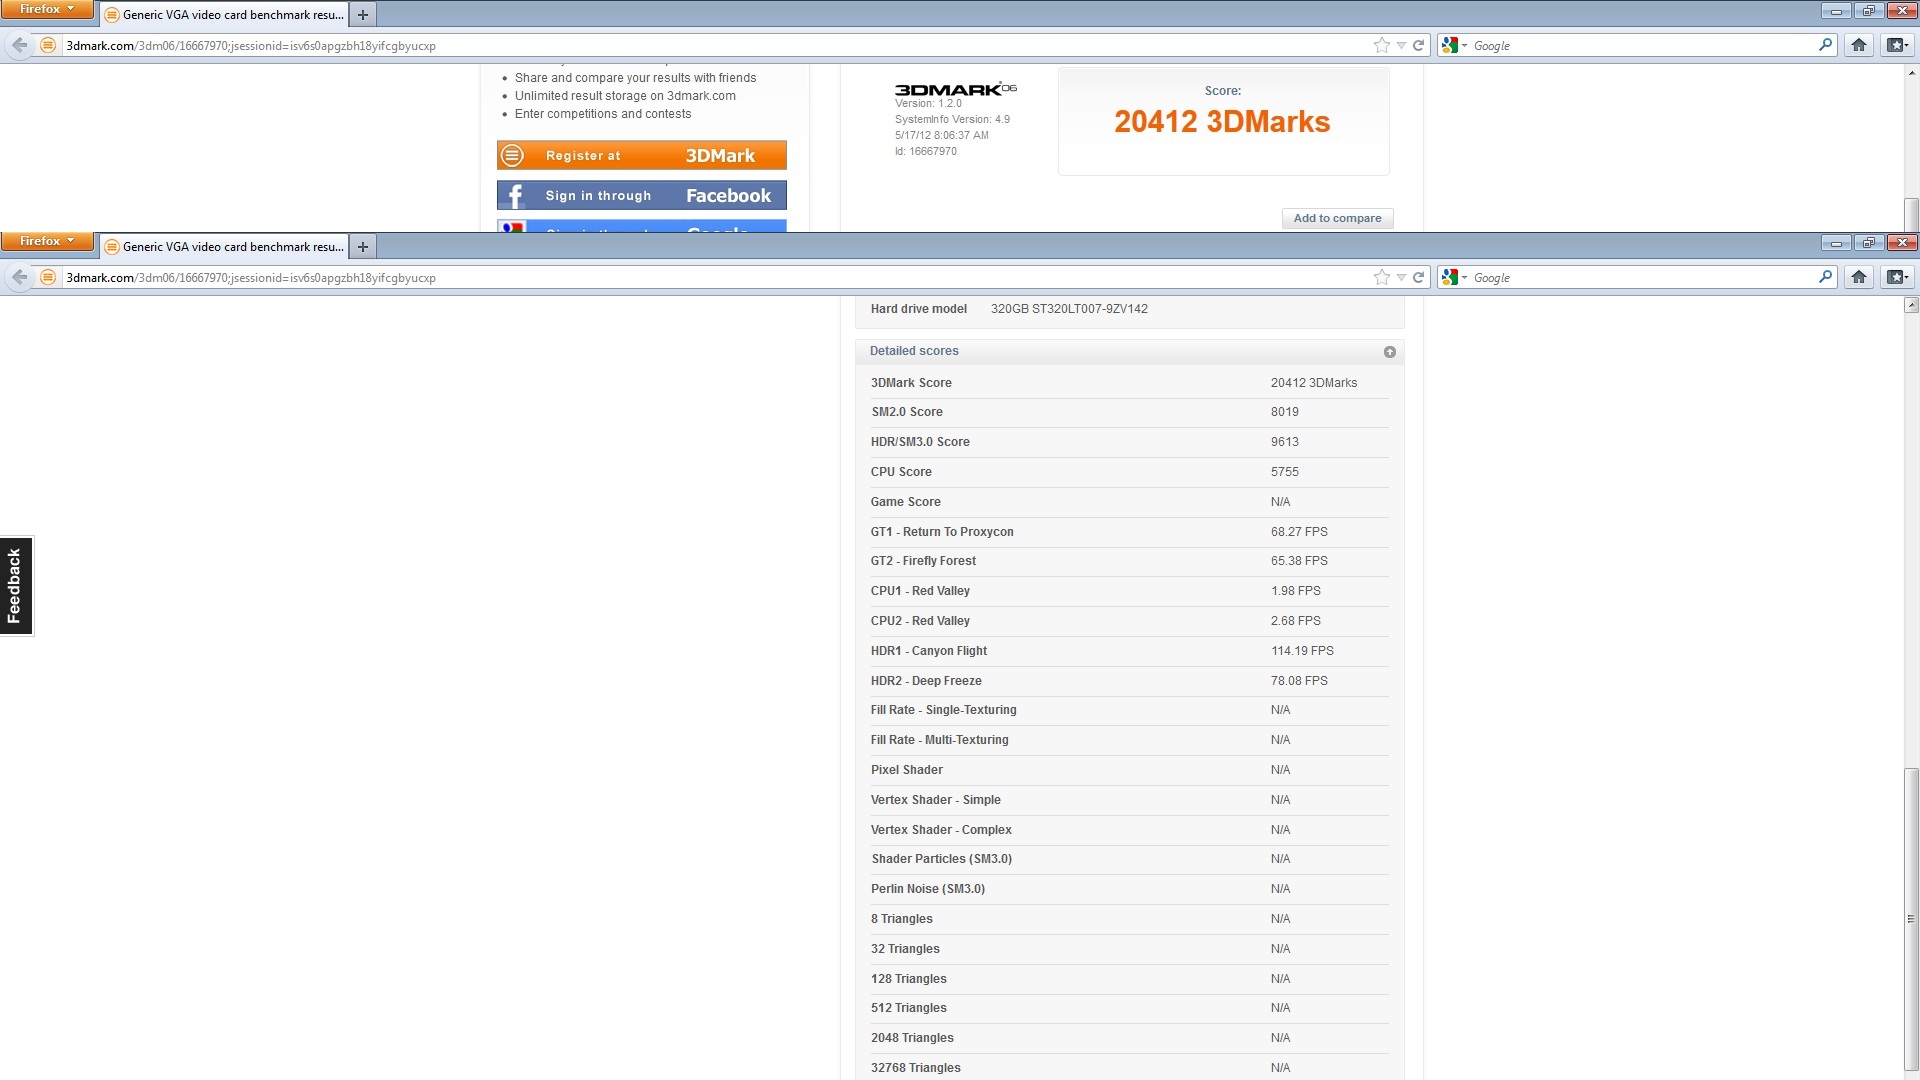Click the Hard drive model value text
The width and height of the screenshot is (1920, 1080).
click(x=1069, y=309)
